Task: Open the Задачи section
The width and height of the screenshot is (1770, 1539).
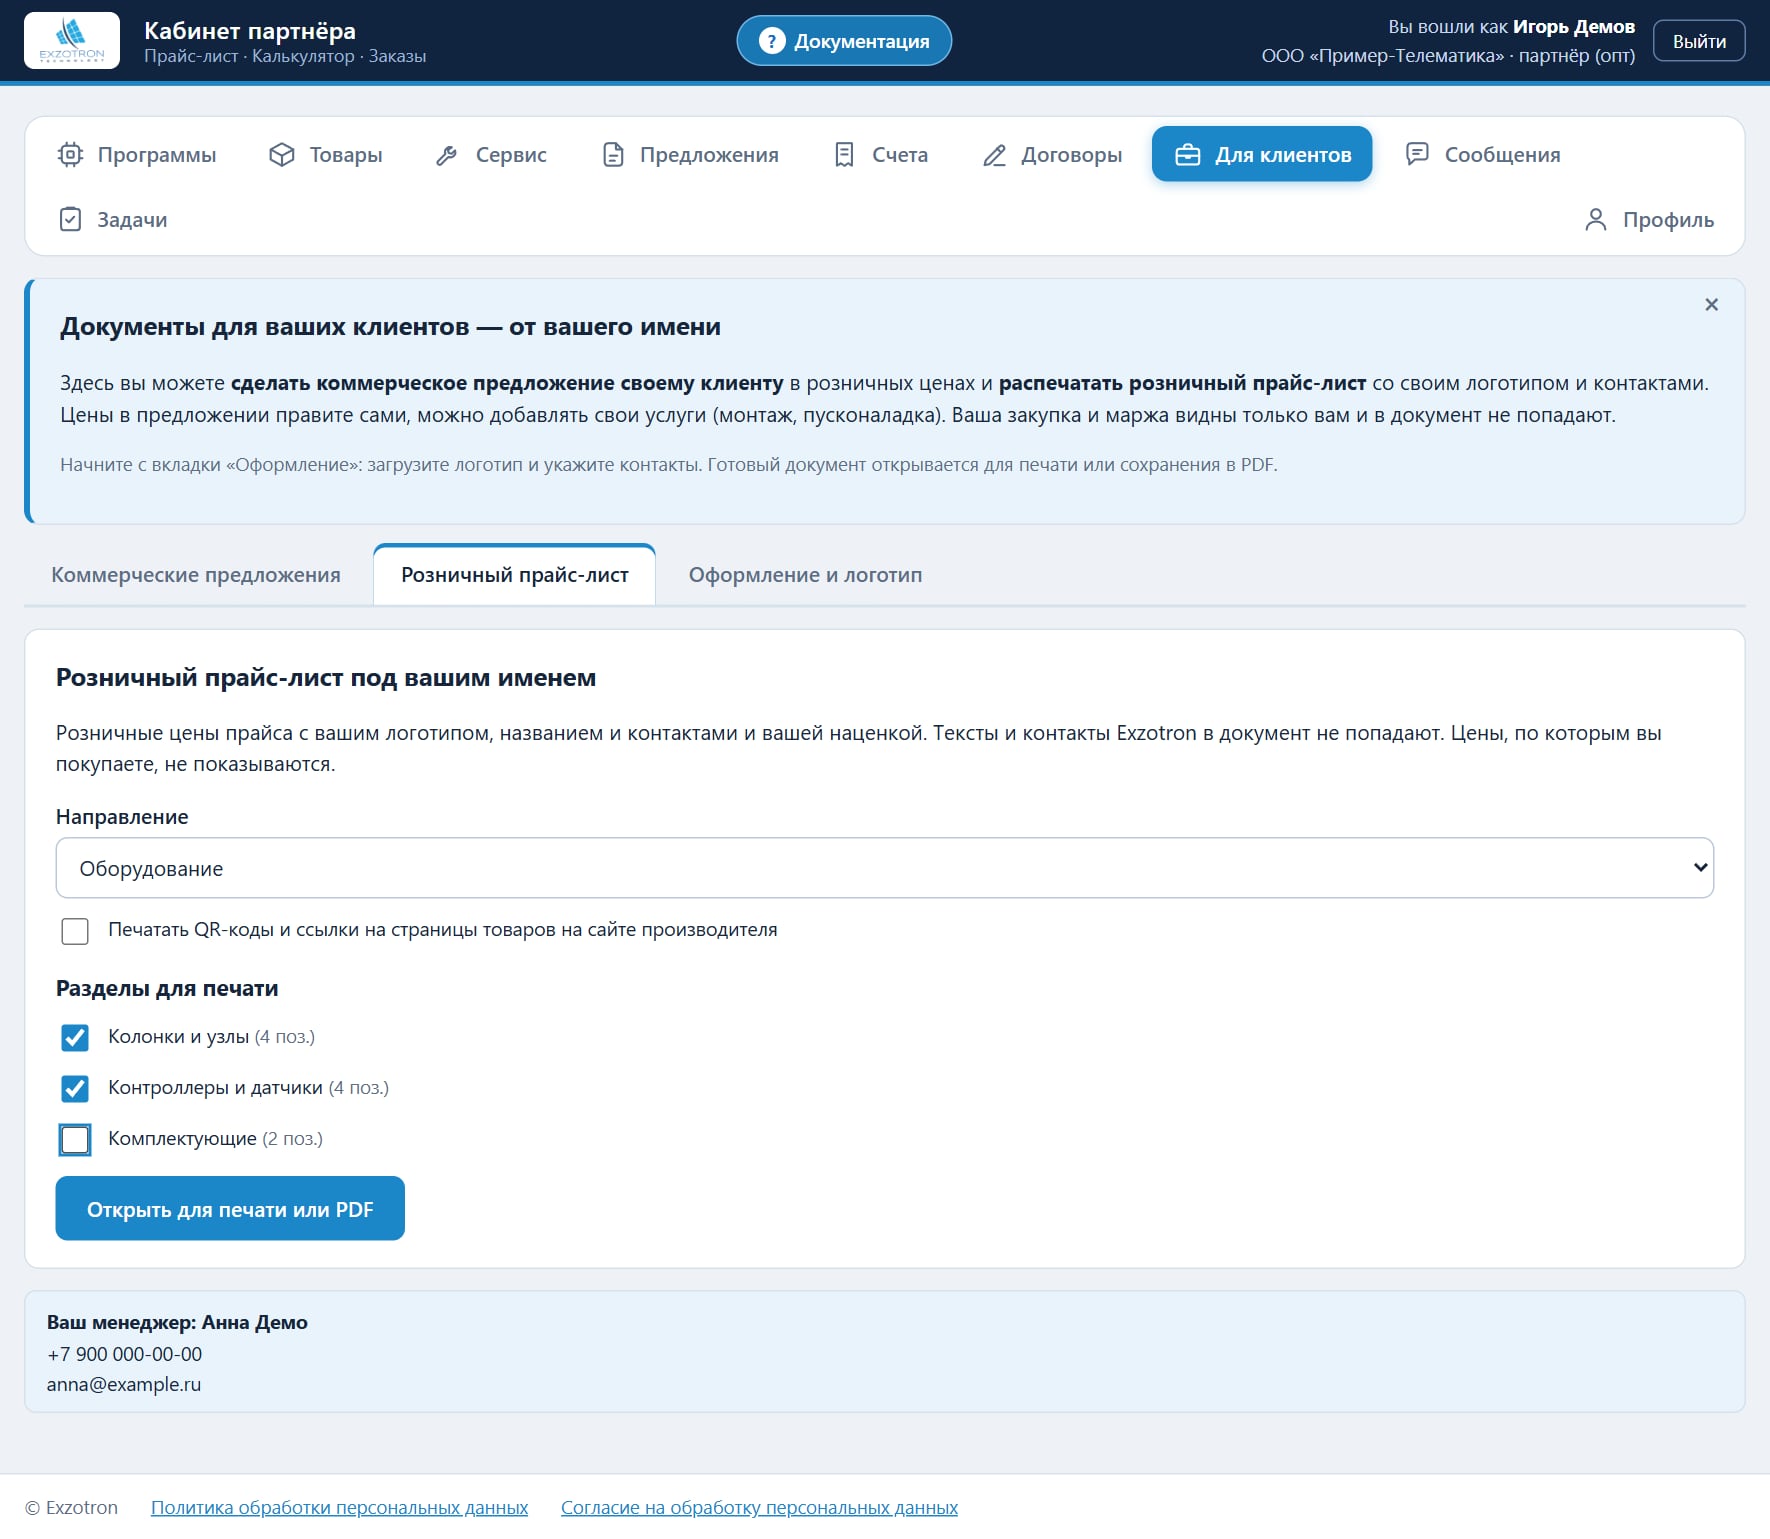Action: pyautogui.click(x=113, y=220)
